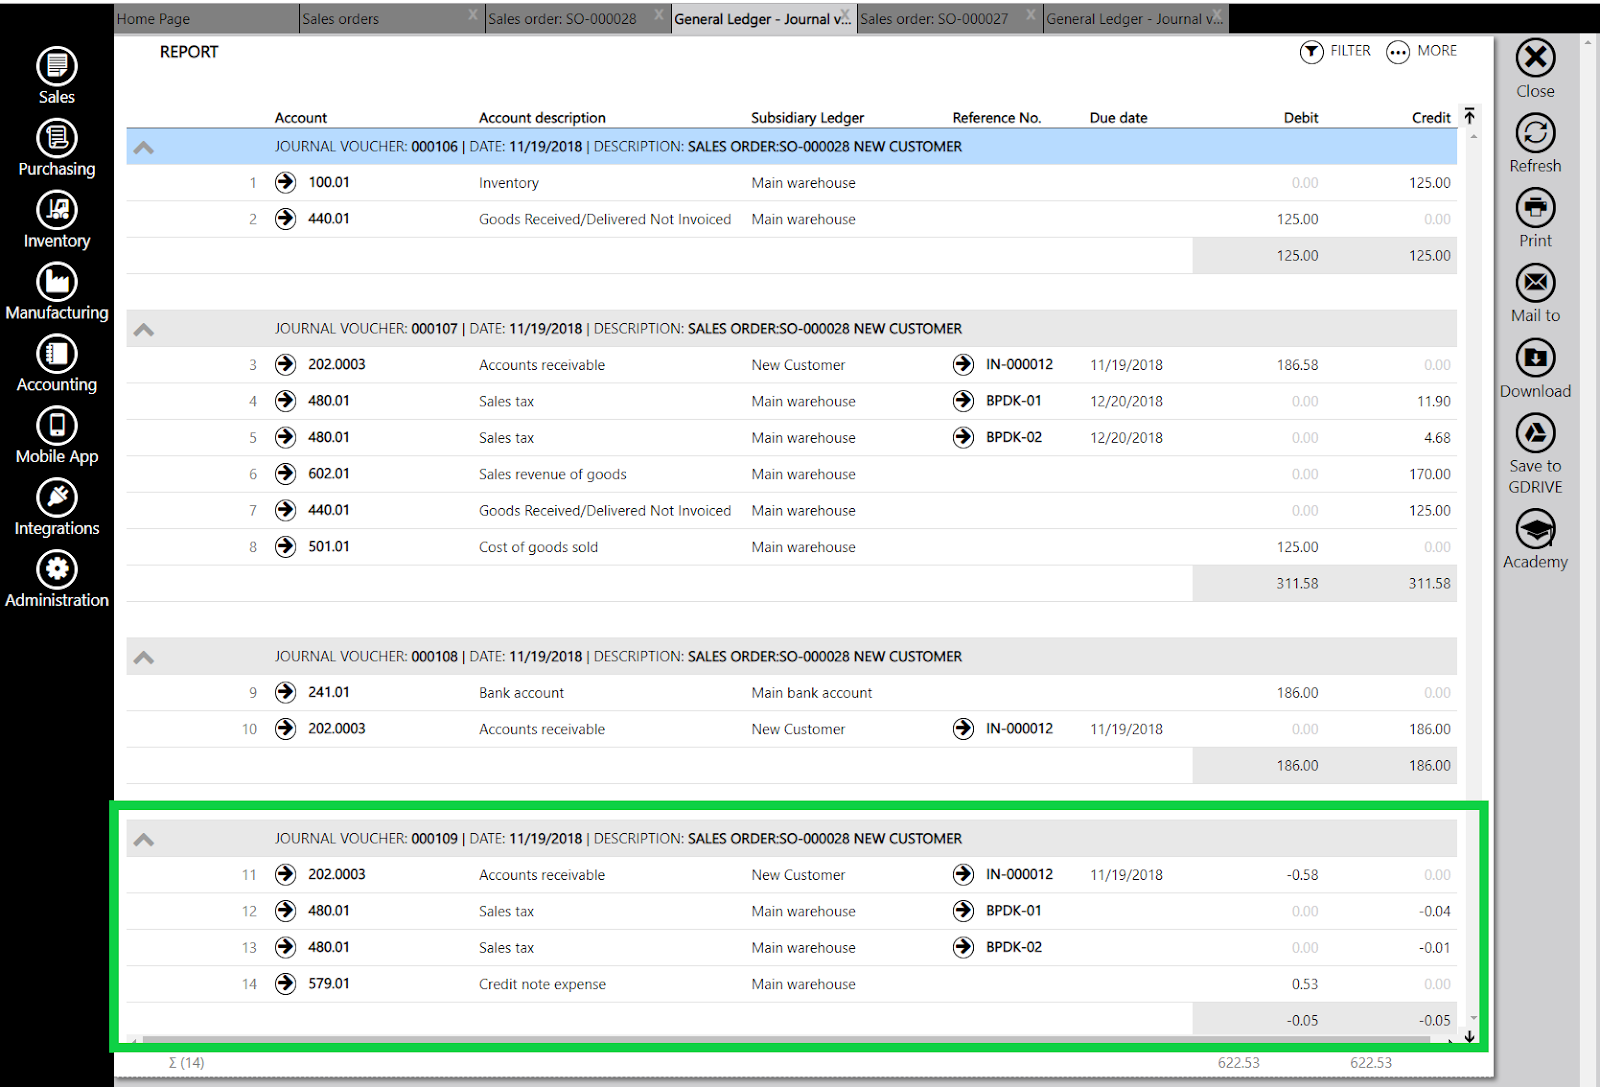This screenshot has width=1600, height=1087.
Task: Open the MORE menu
Action: point(1421,51)
